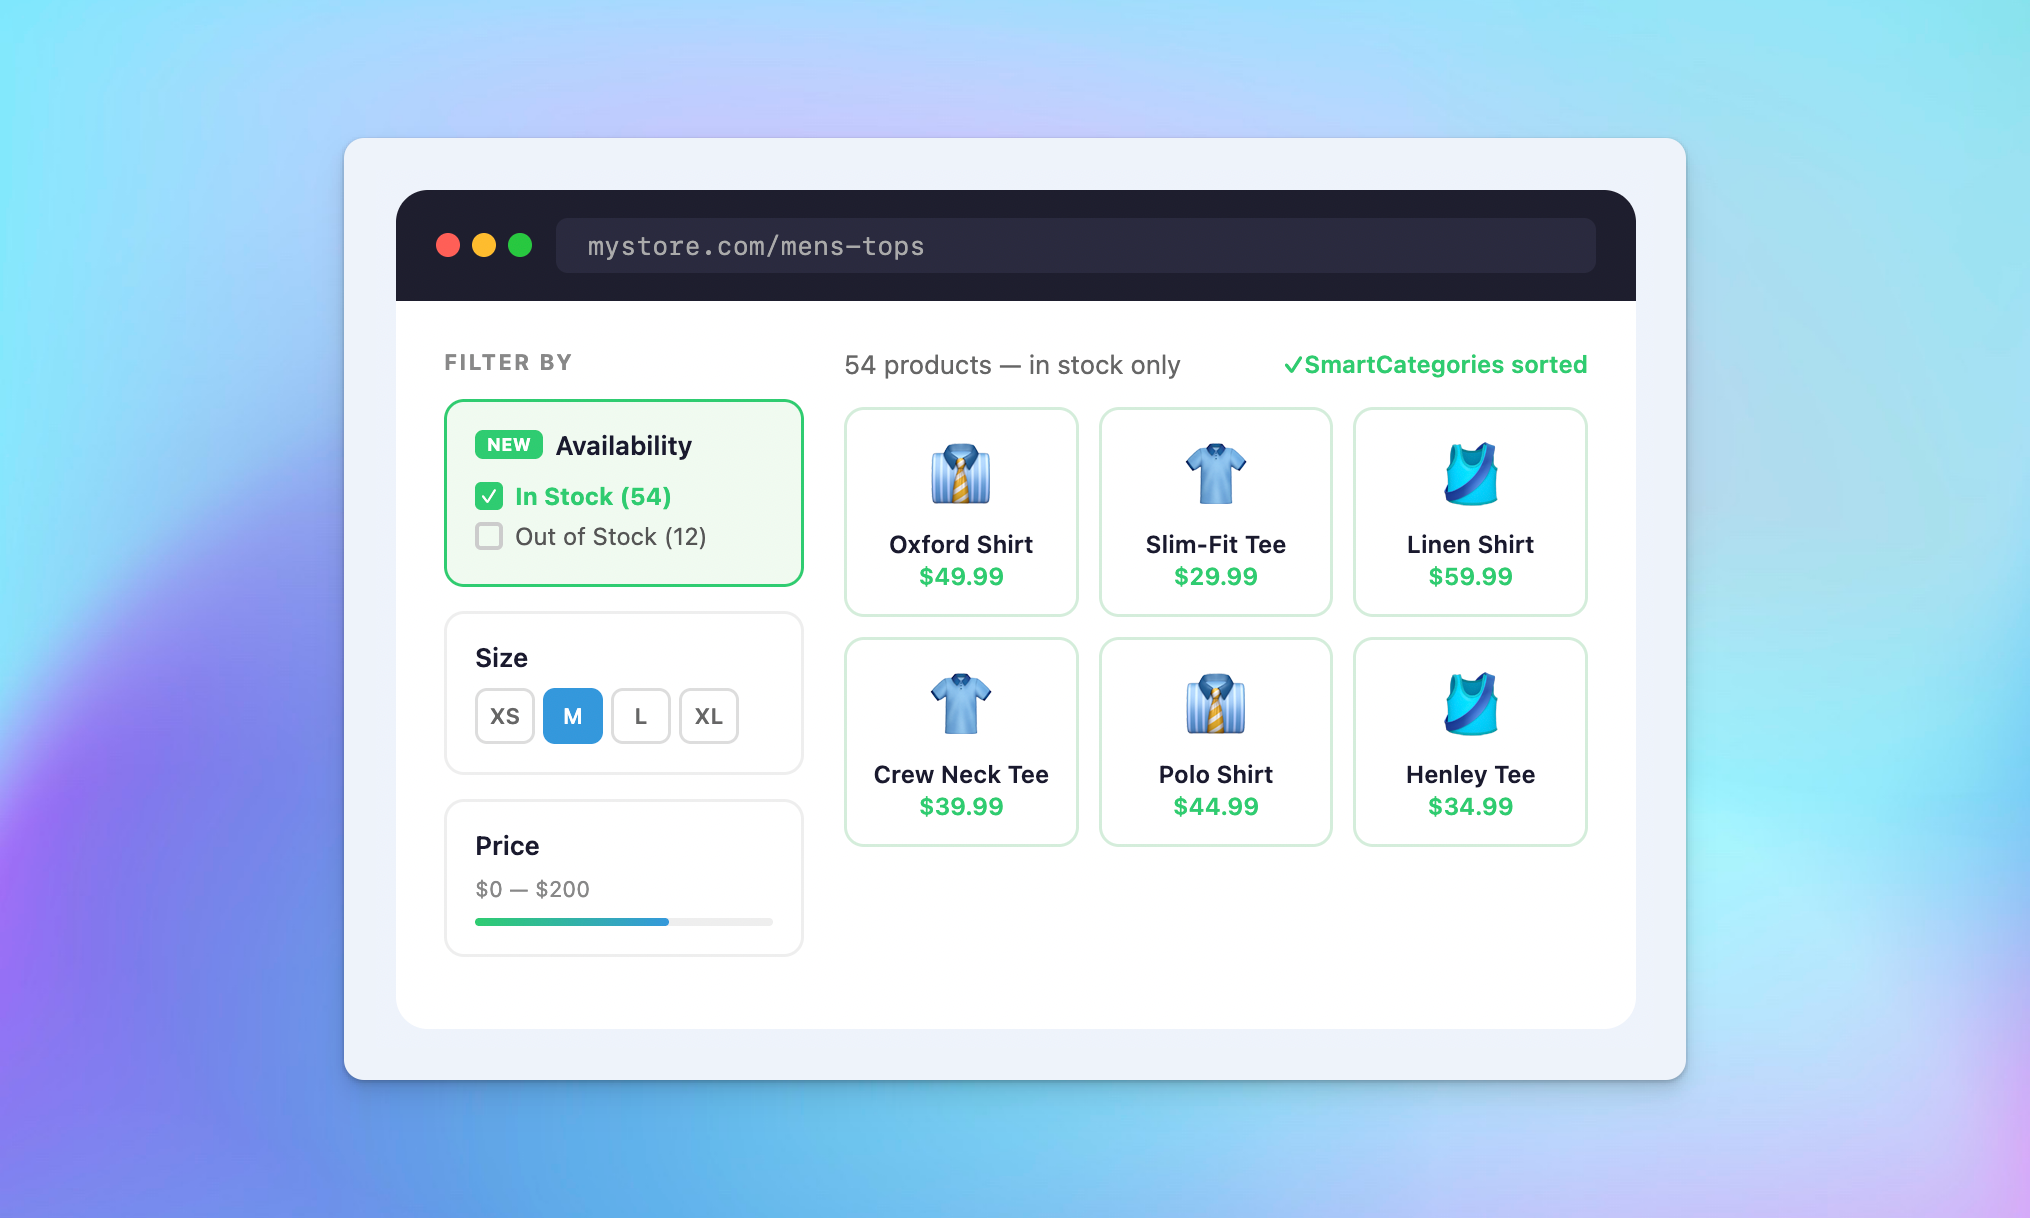Deselect size M button

tap(572, 716)
